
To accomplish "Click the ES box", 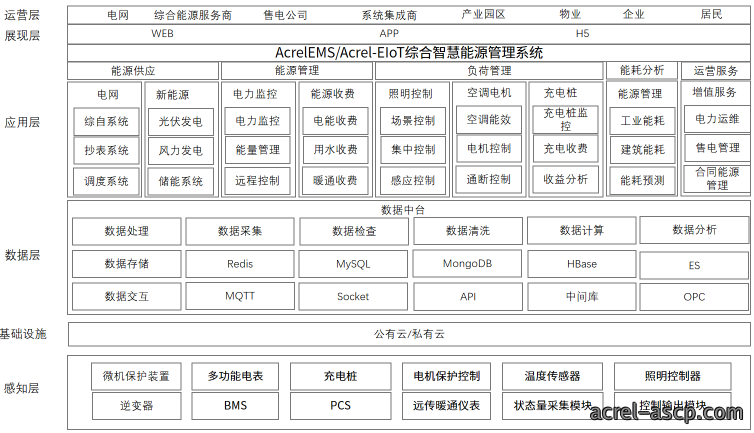I will [x=694, y=266].
